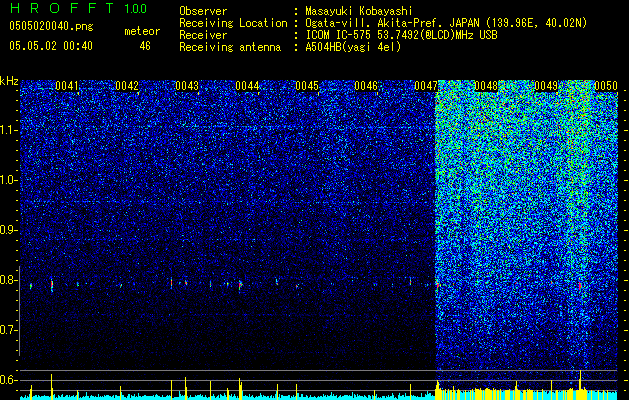Click the 0.8 kHz axis label
This screenshot has height=400, width=629.
tap(9, 280)
